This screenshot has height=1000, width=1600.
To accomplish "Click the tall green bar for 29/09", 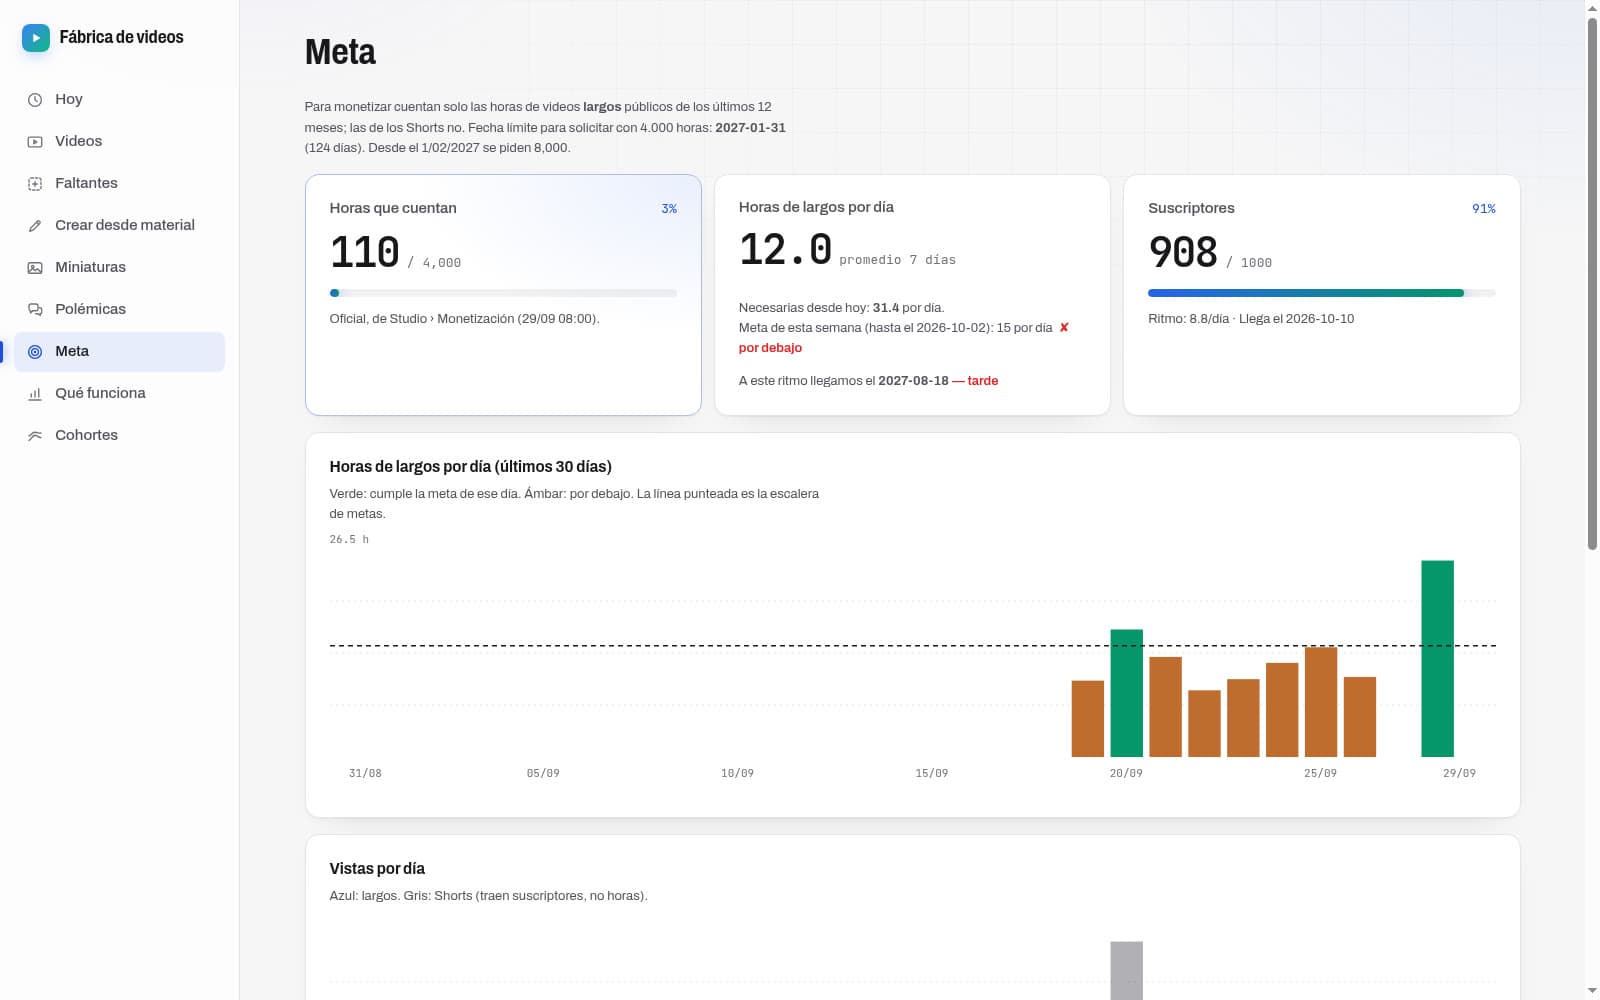I will click(1437, 658).
